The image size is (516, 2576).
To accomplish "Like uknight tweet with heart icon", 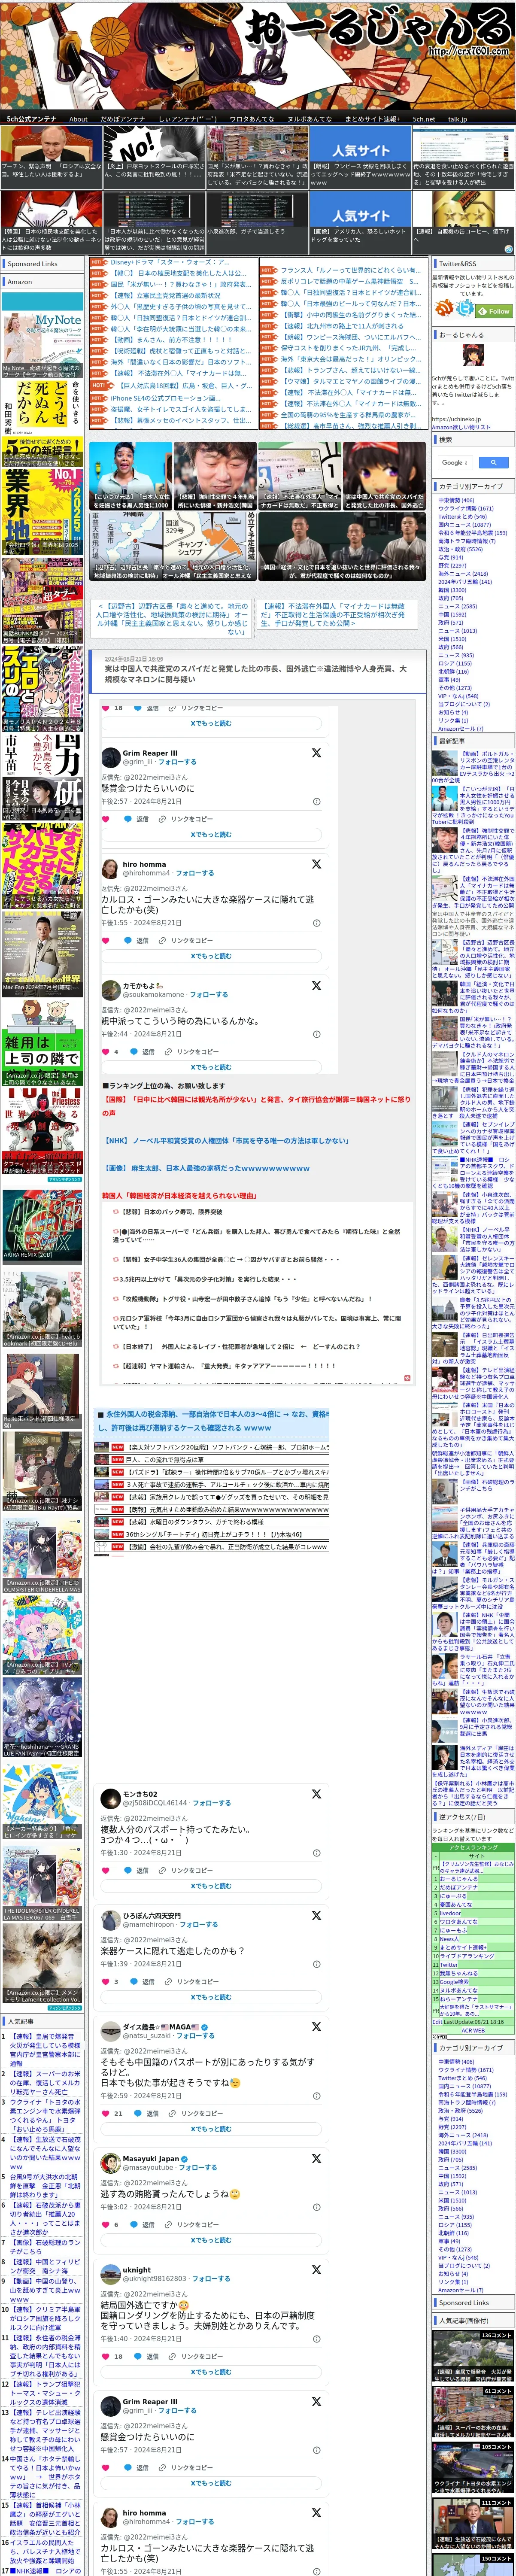I will [106, 2357].
